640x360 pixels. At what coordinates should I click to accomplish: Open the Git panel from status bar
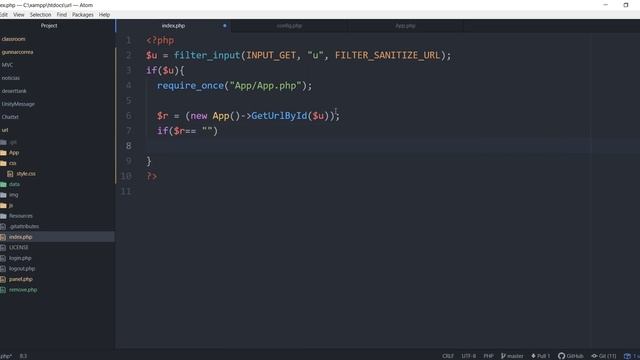tap(604, 356)
